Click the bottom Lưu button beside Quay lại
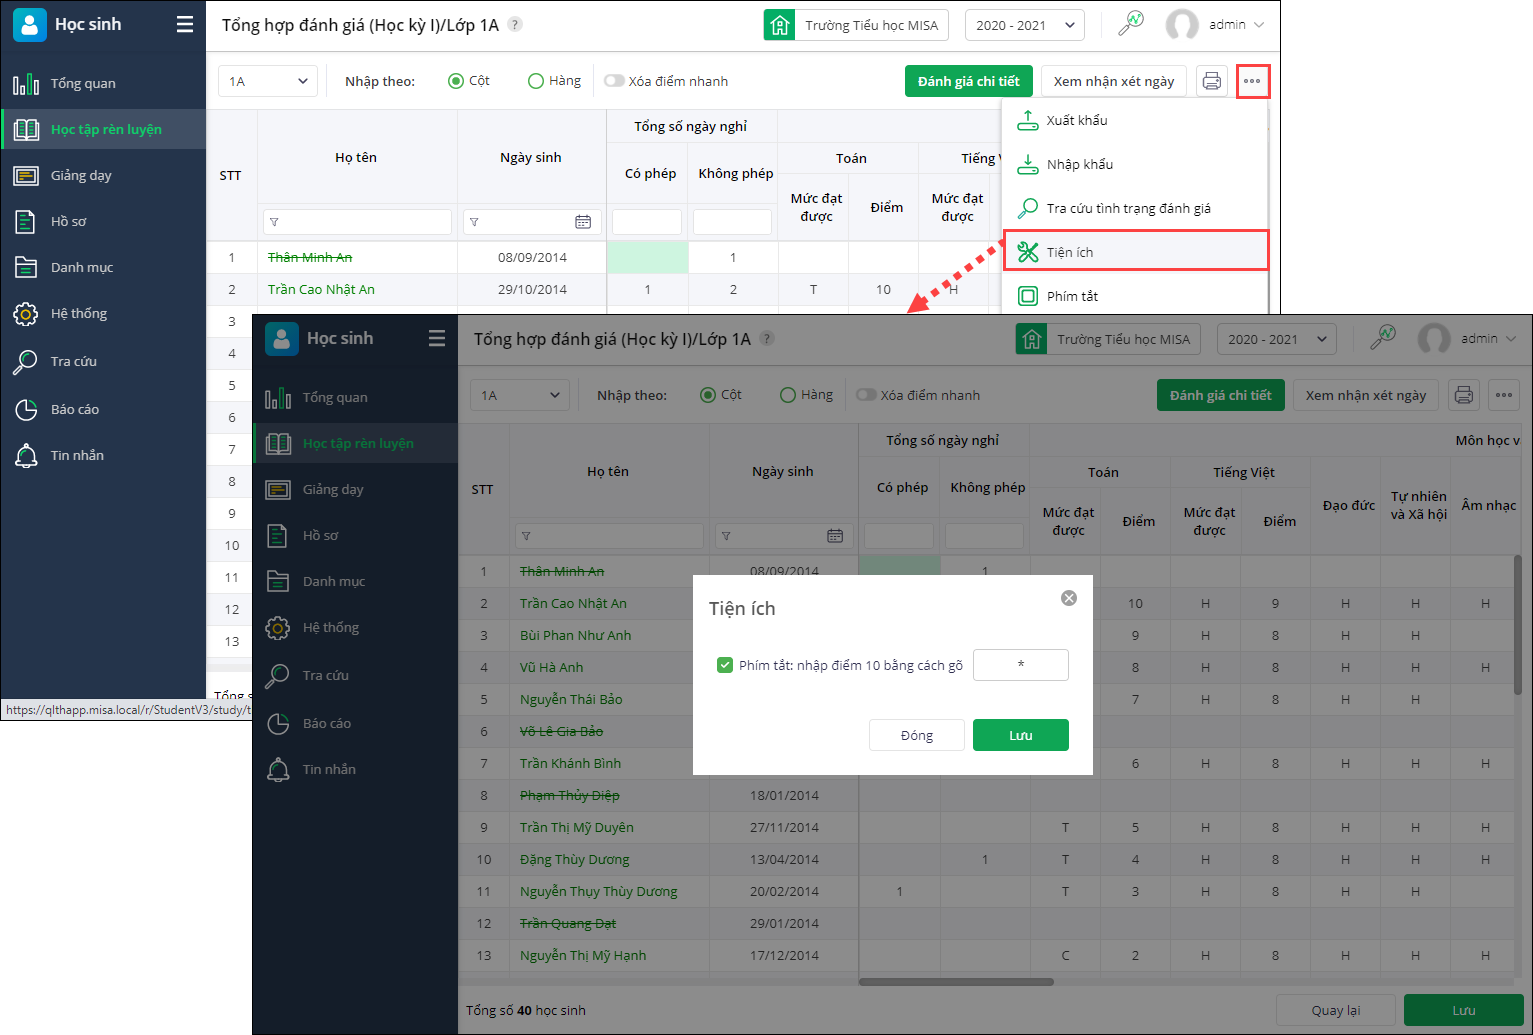 tap(1464, 1010)
